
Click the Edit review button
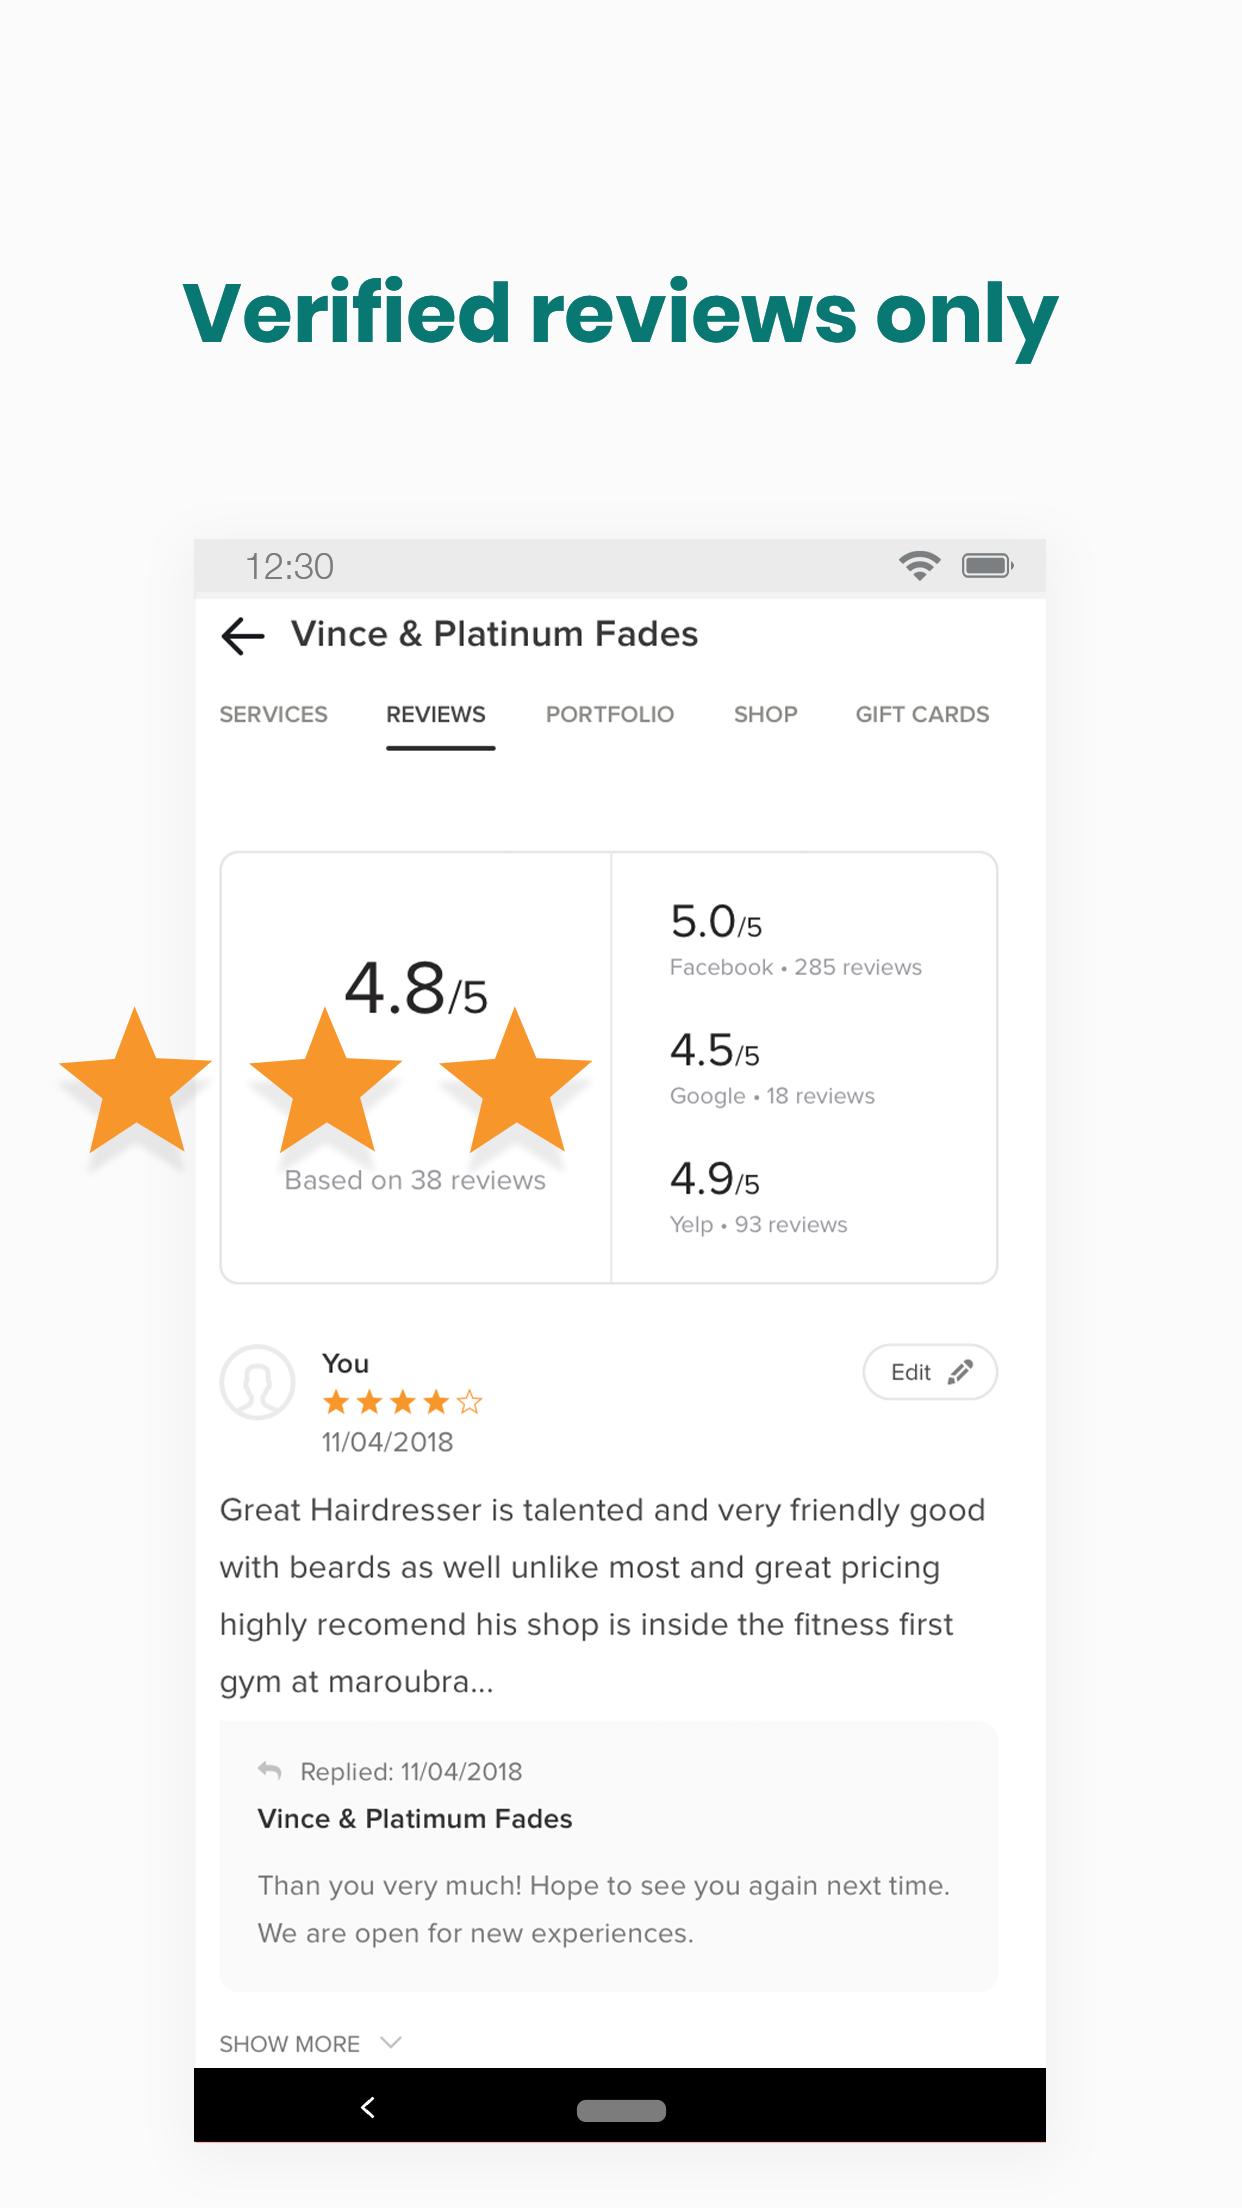(930, 1372)
